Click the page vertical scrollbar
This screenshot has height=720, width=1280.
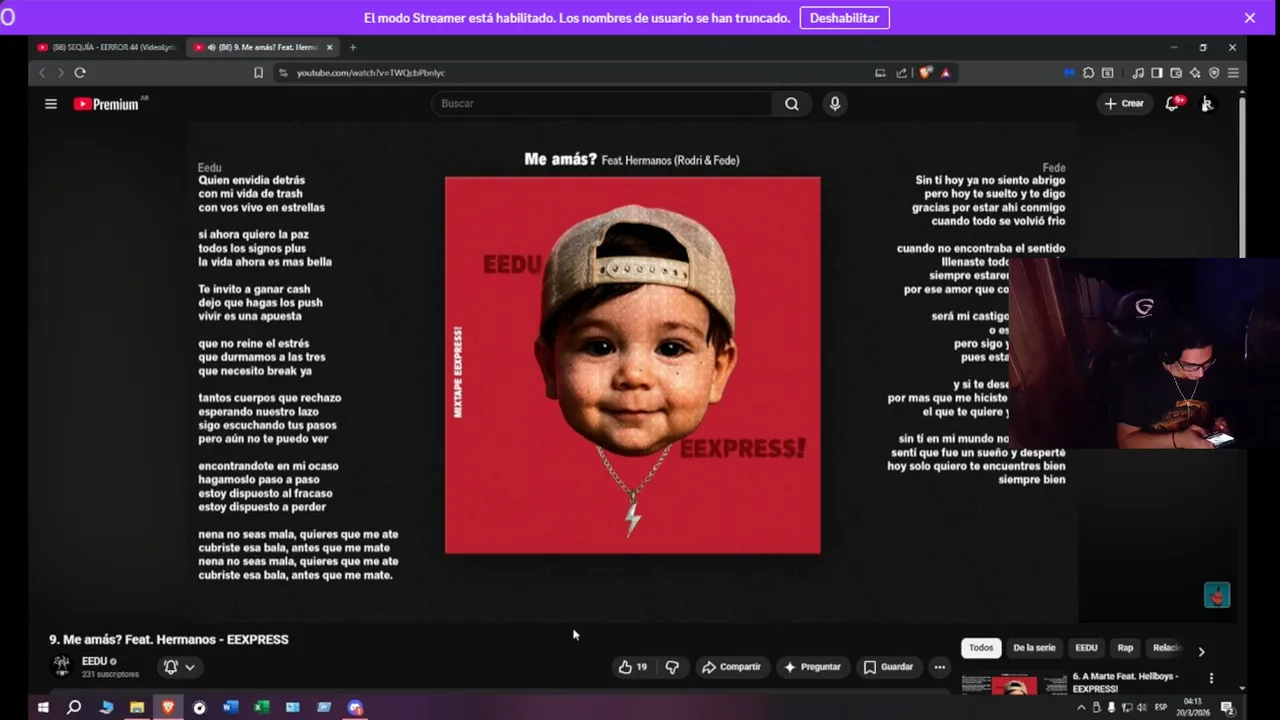(x=1242, y=178)
